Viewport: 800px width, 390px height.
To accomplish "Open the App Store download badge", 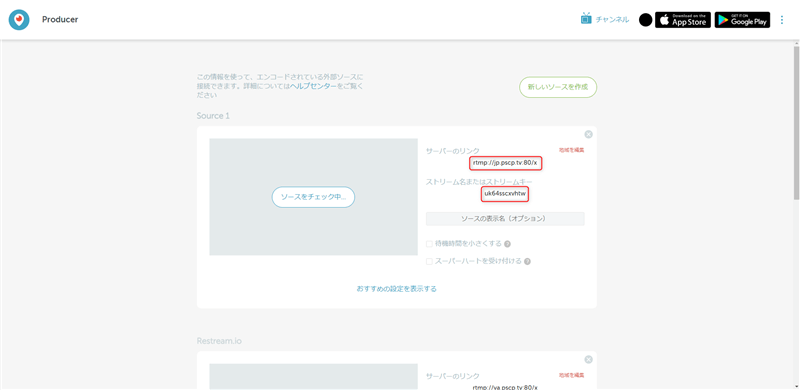I will [683, 20].
